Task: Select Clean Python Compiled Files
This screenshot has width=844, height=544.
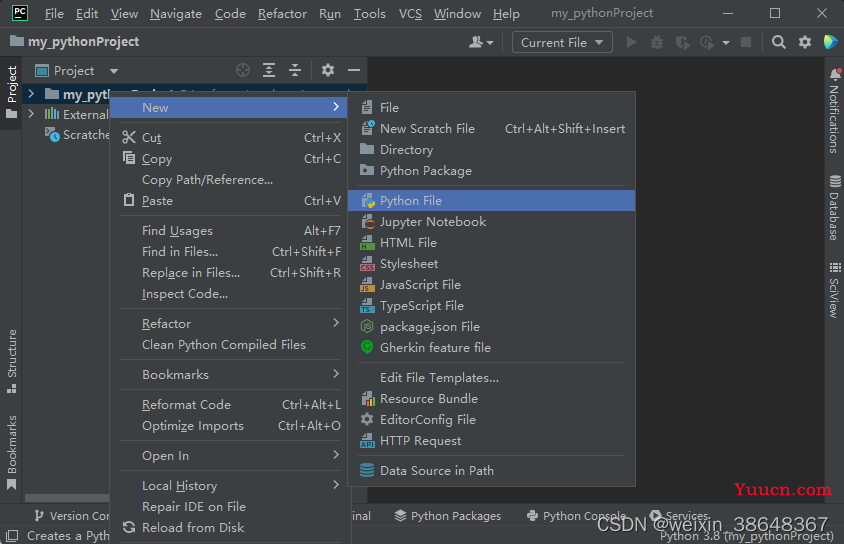Action: coord(229,345)
